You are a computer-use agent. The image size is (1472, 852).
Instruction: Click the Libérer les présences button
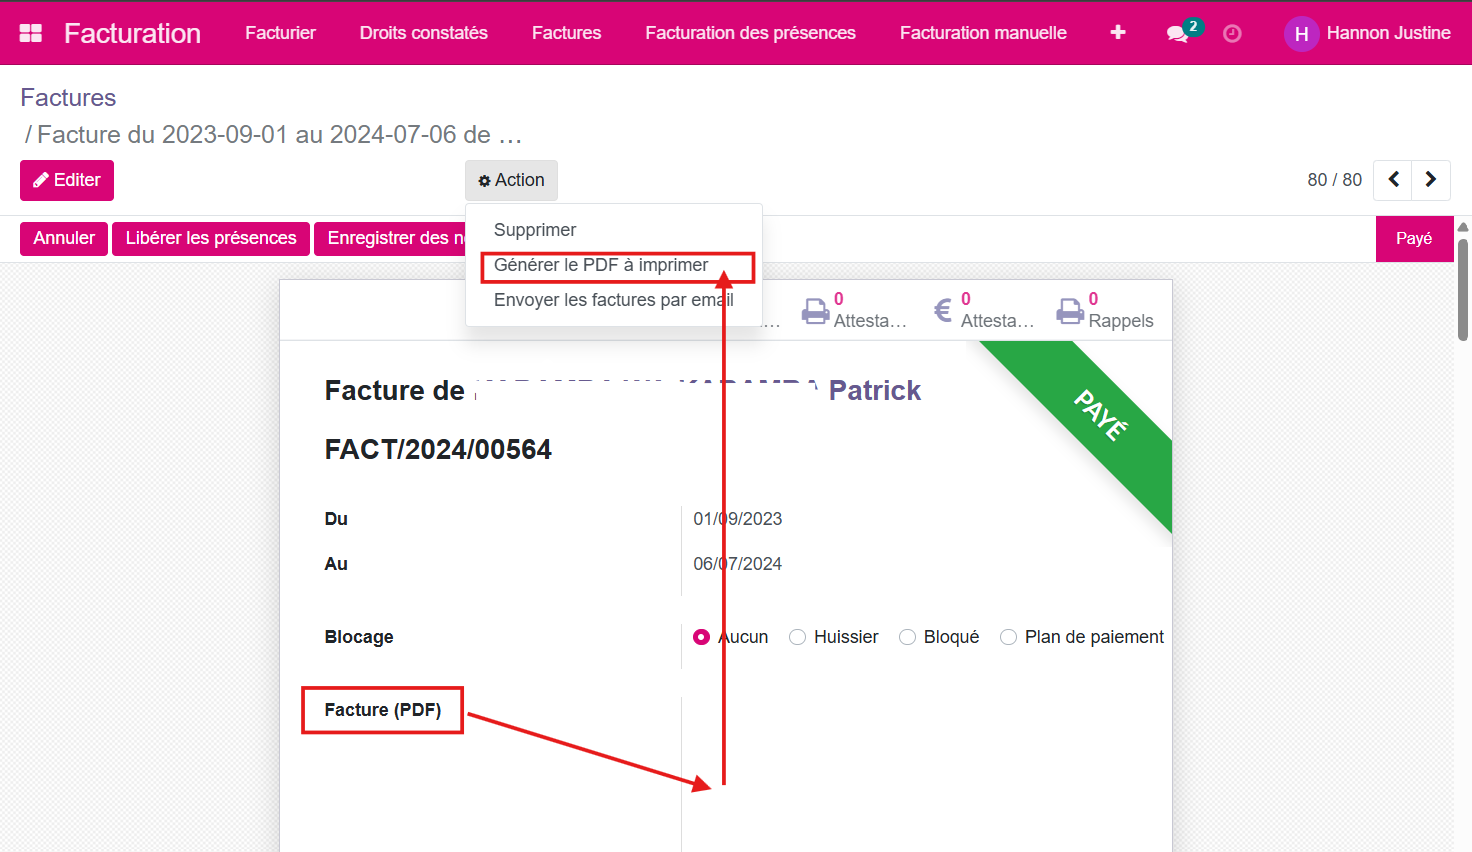(211, 238)
